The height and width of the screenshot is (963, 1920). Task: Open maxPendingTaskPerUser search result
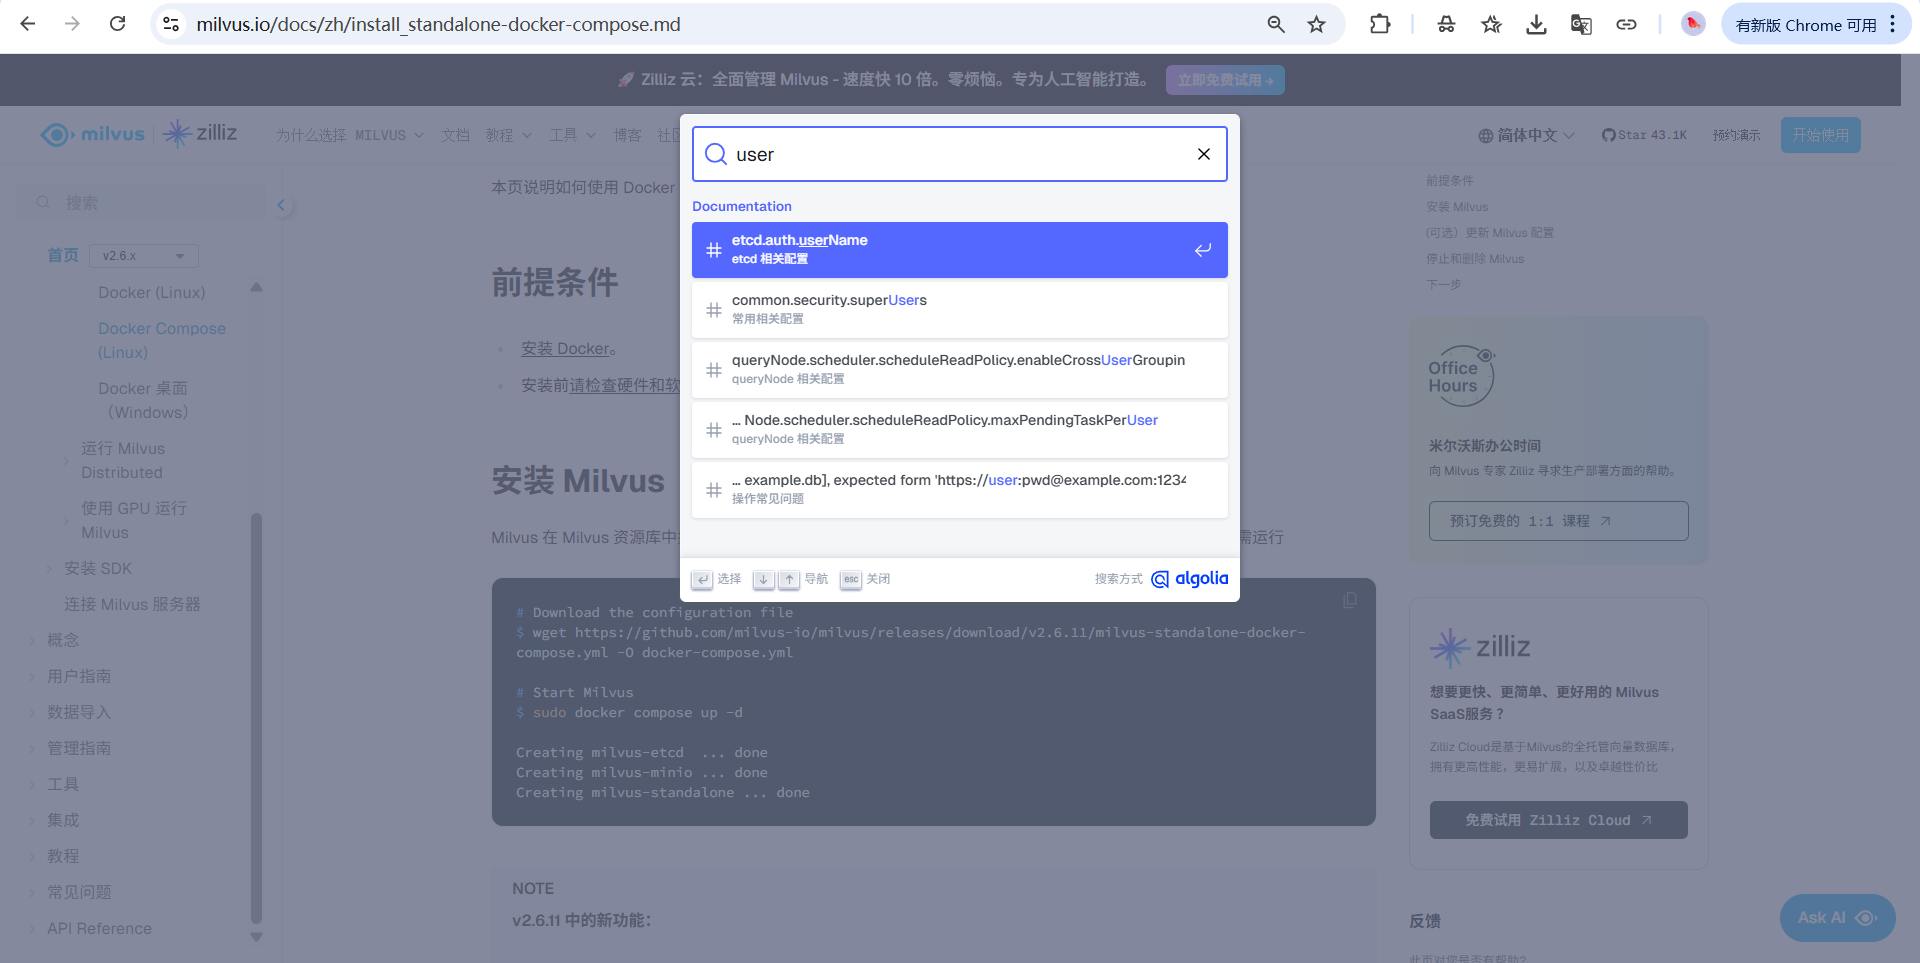coord(960,430)
